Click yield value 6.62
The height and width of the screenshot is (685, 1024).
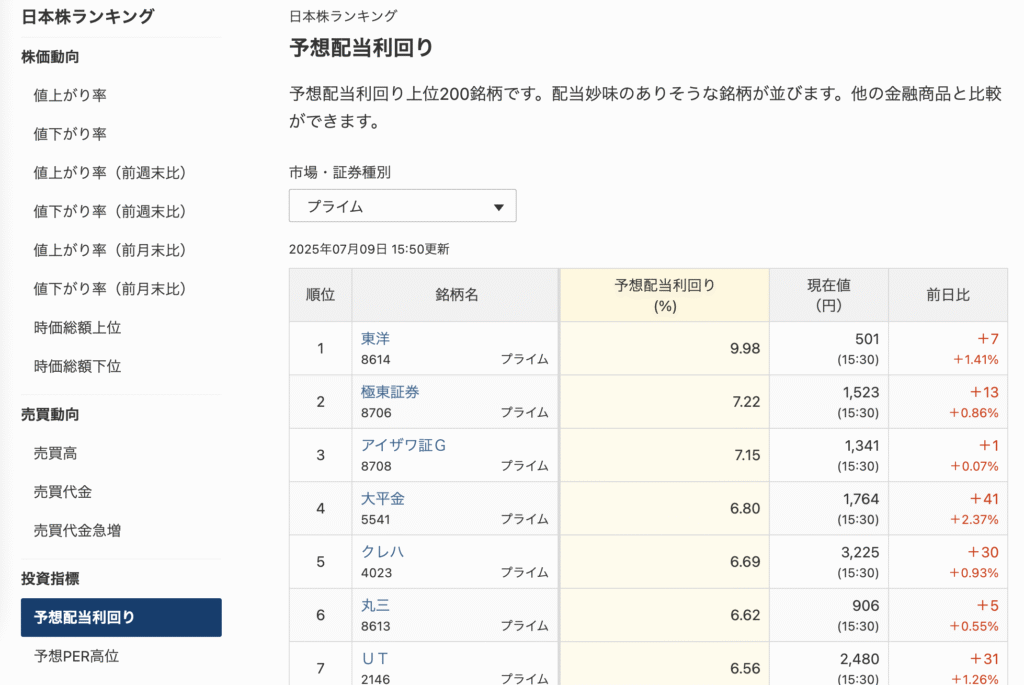(745, 615)
